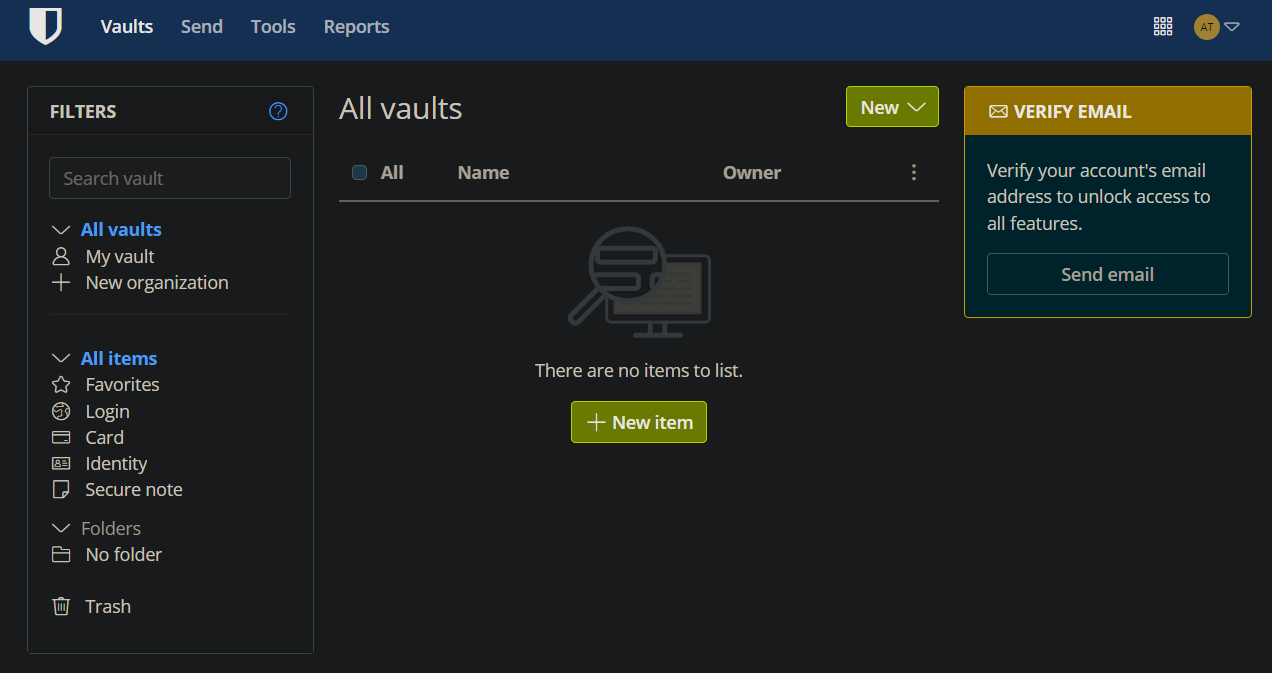
Task: Filter by Identity type
Action: click(116, 463)
